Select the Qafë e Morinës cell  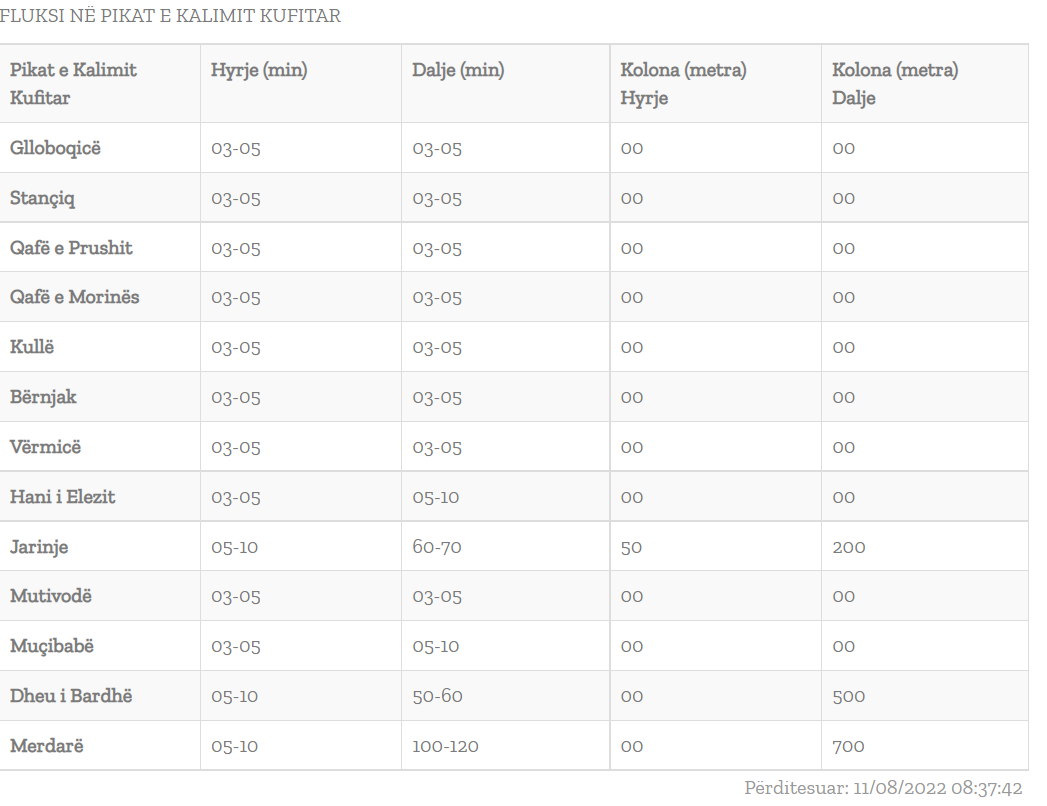tap(75, 297)
